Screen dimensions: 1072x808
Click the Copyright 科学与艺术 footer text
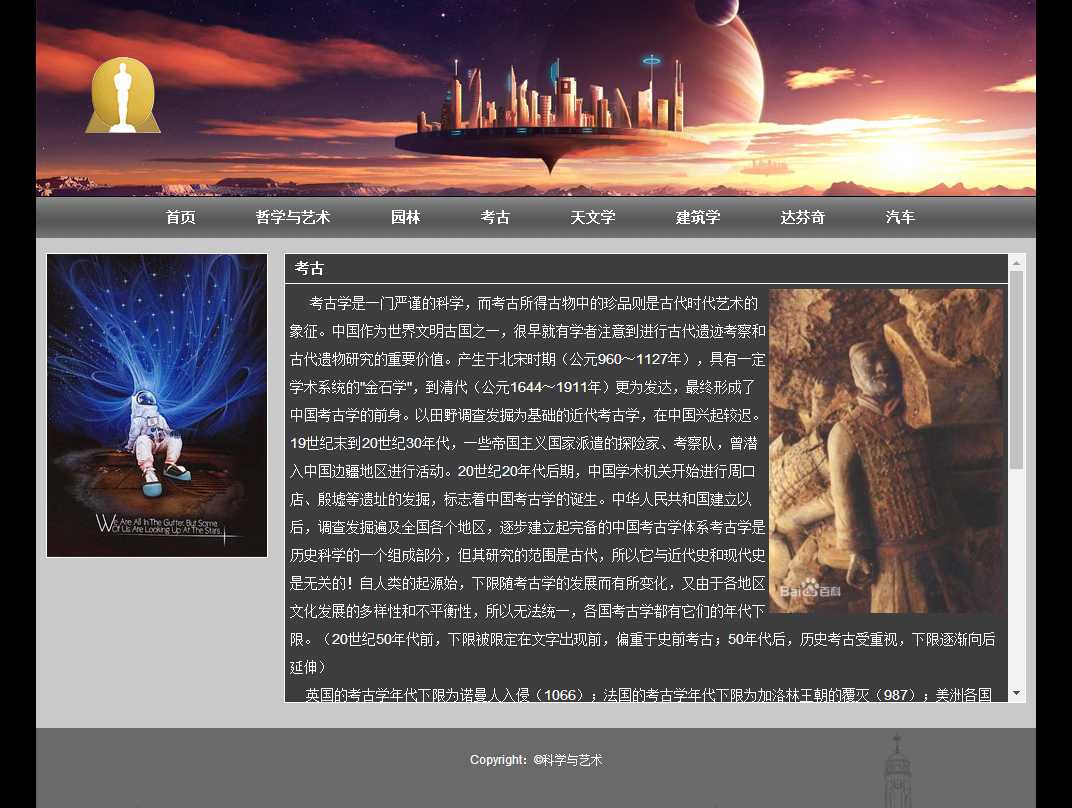pyautogui.click(x=536, y=760)
